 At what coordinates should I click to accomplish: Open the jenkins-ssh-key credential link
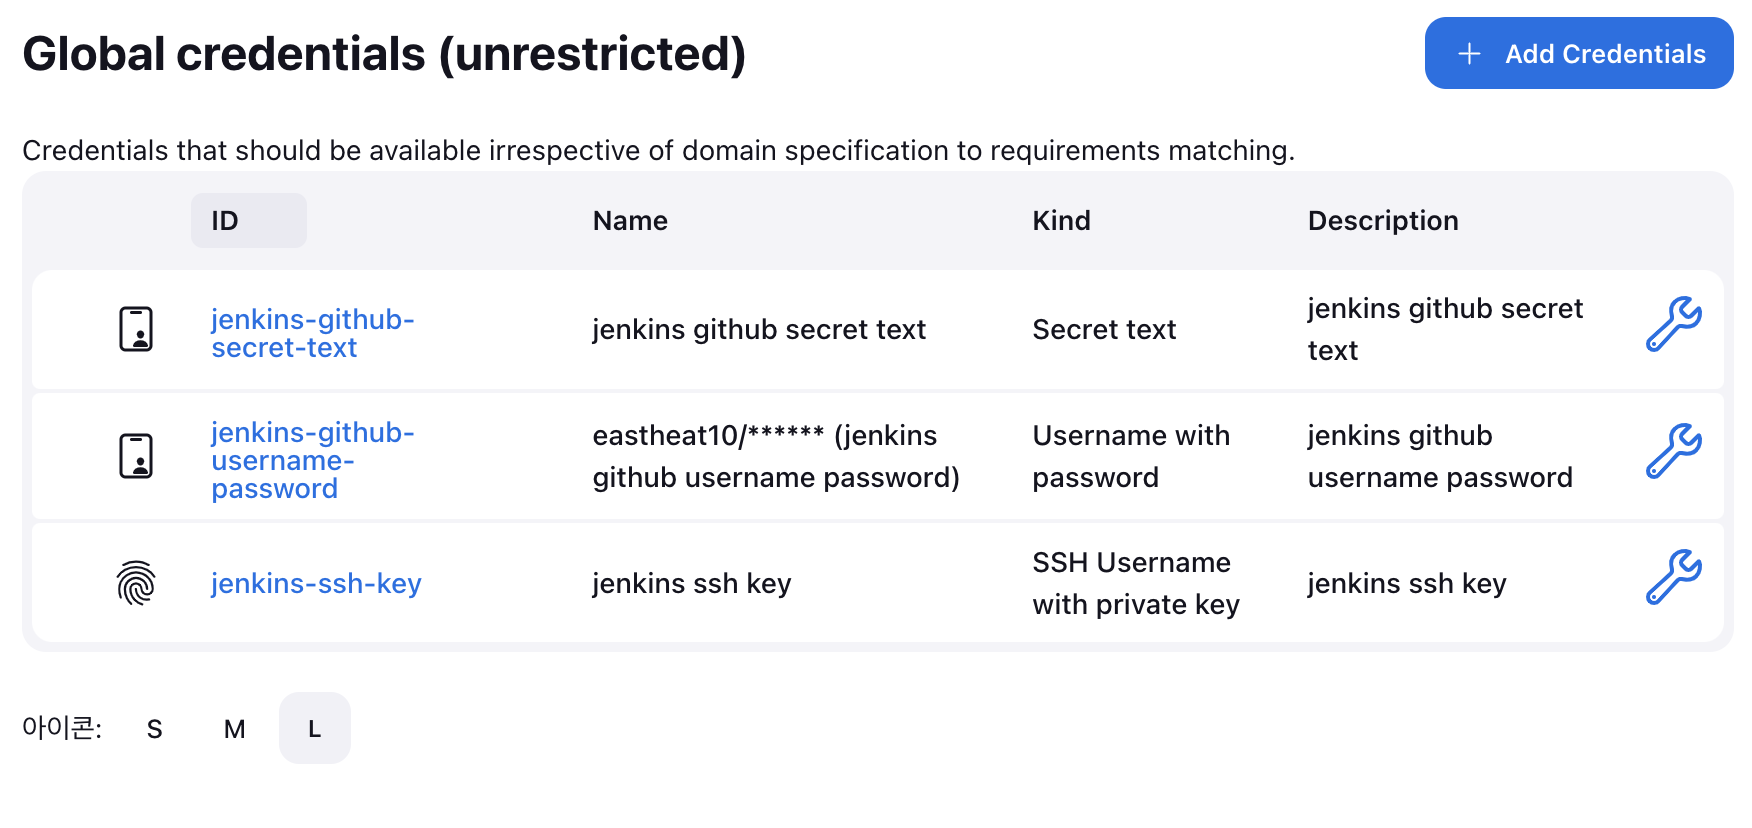[x=316, y=583]
